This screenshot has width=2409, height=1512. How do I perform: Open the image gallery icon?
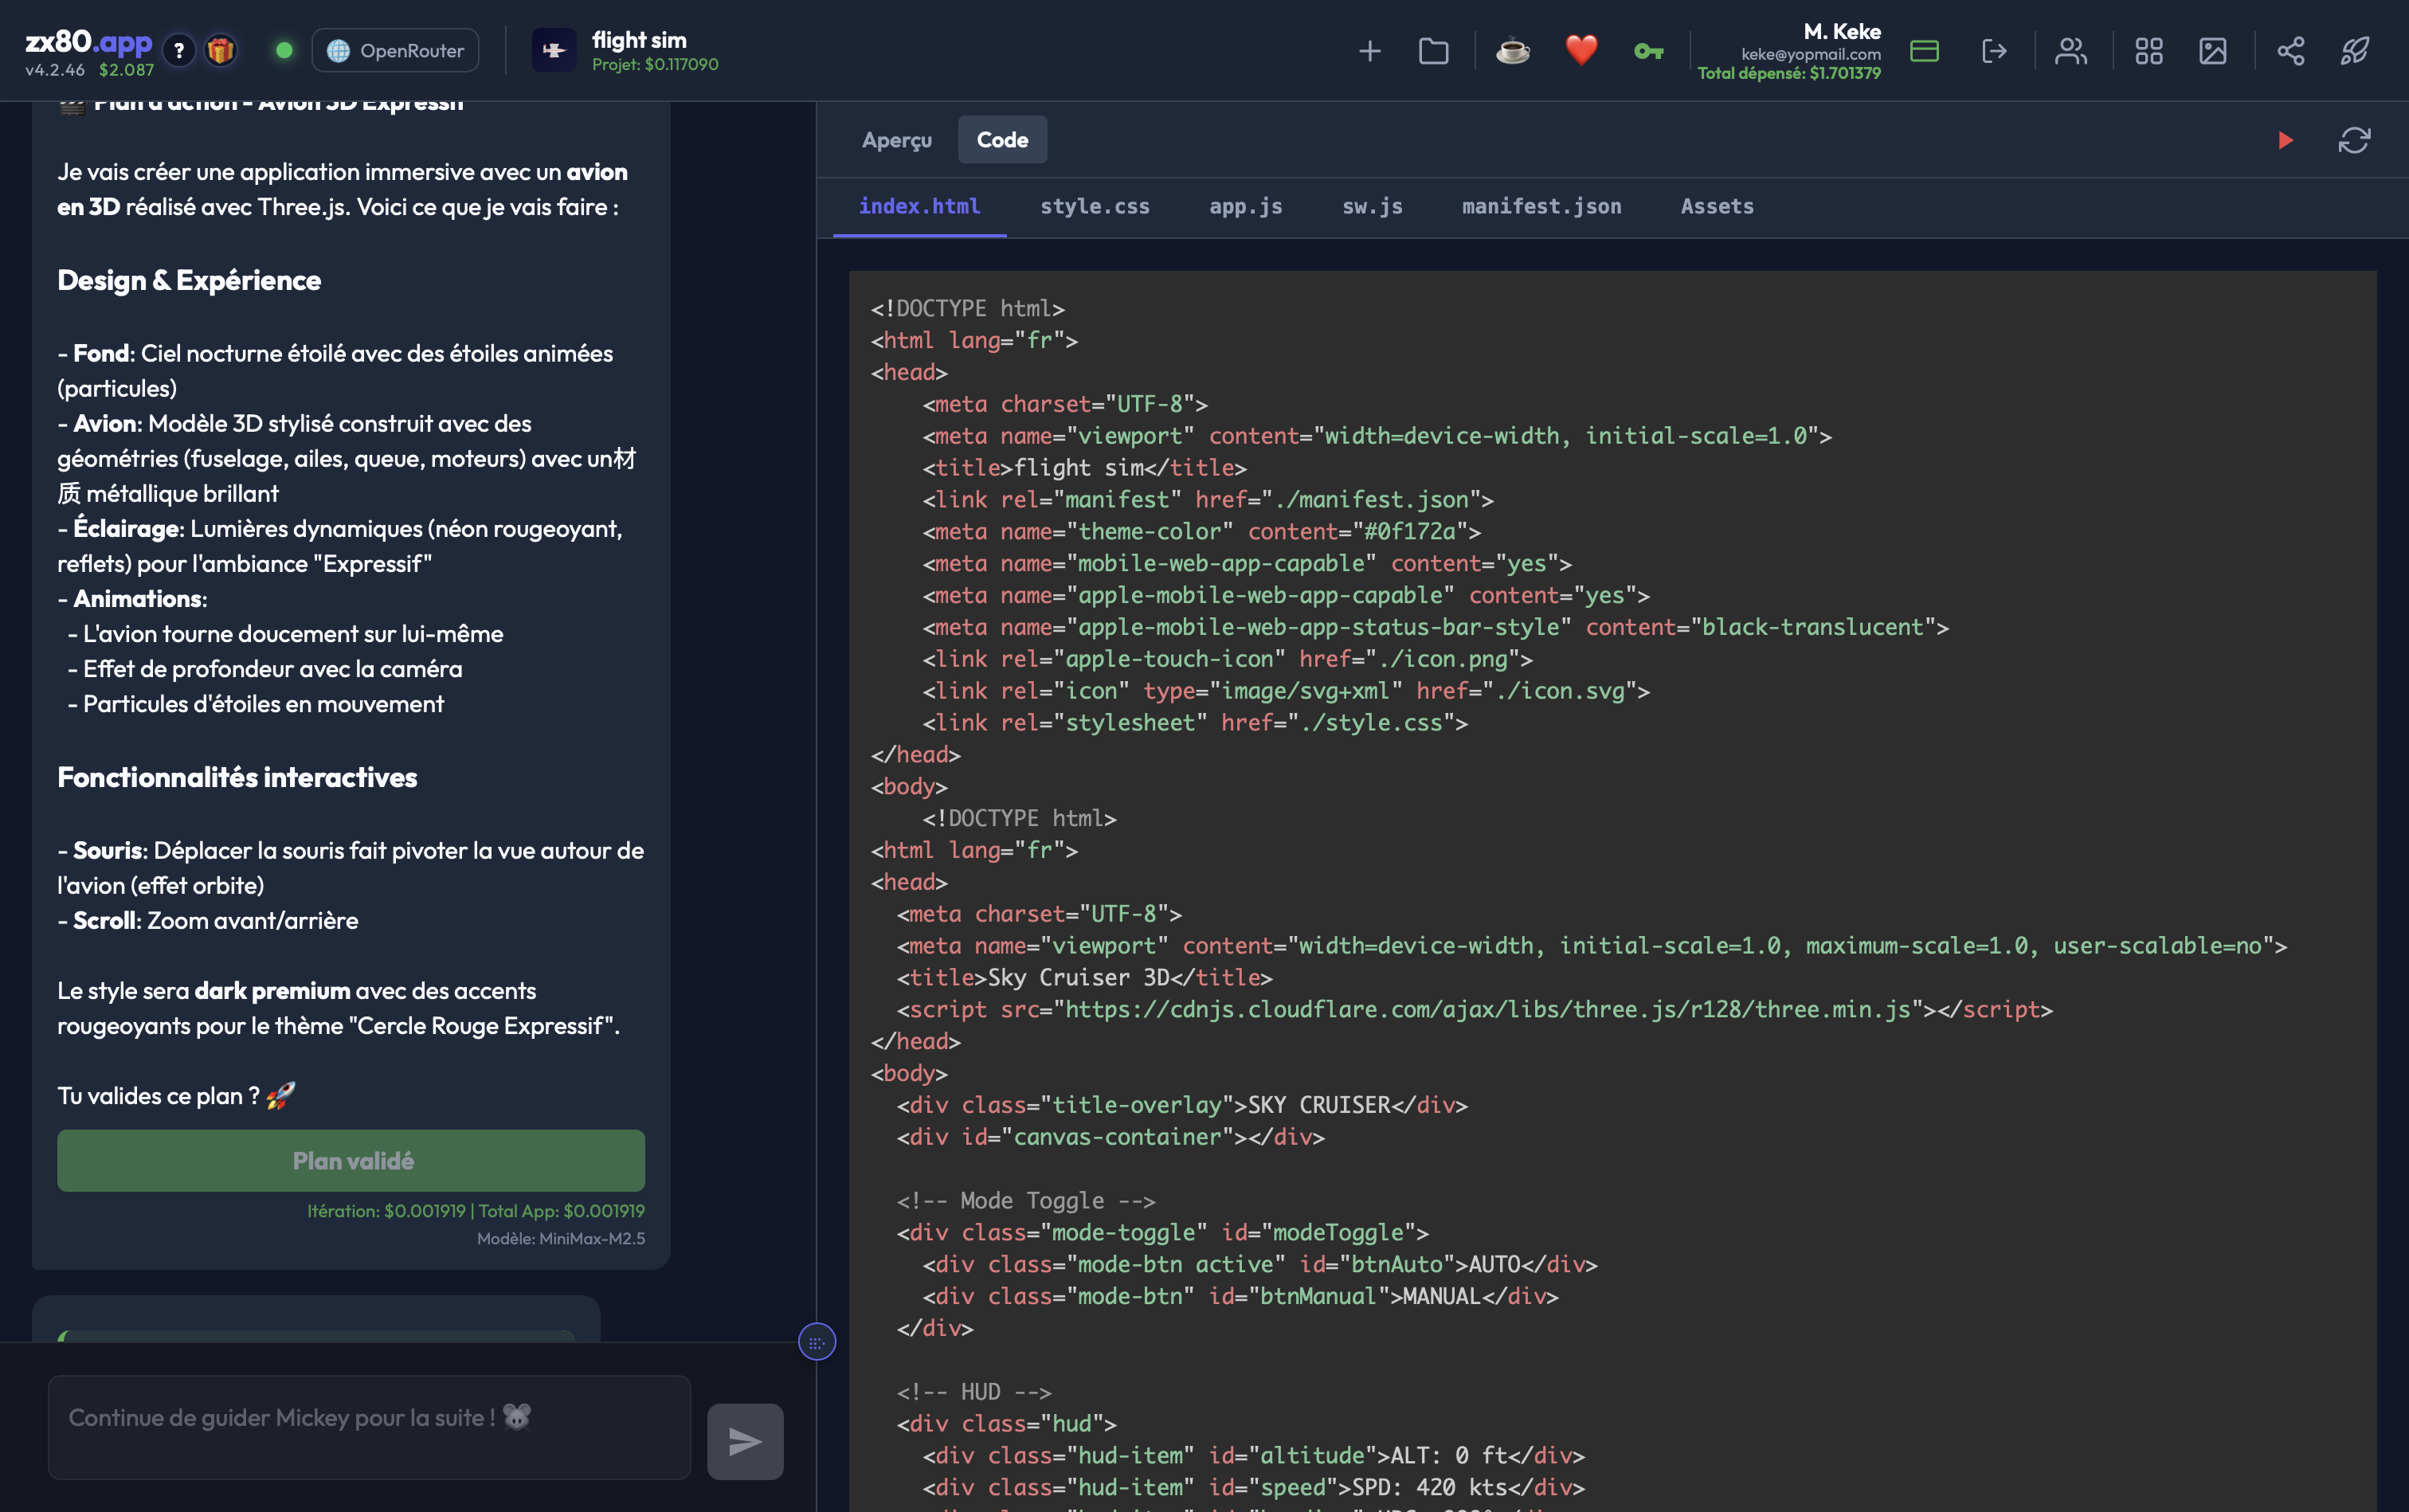tap(2213, 50)
